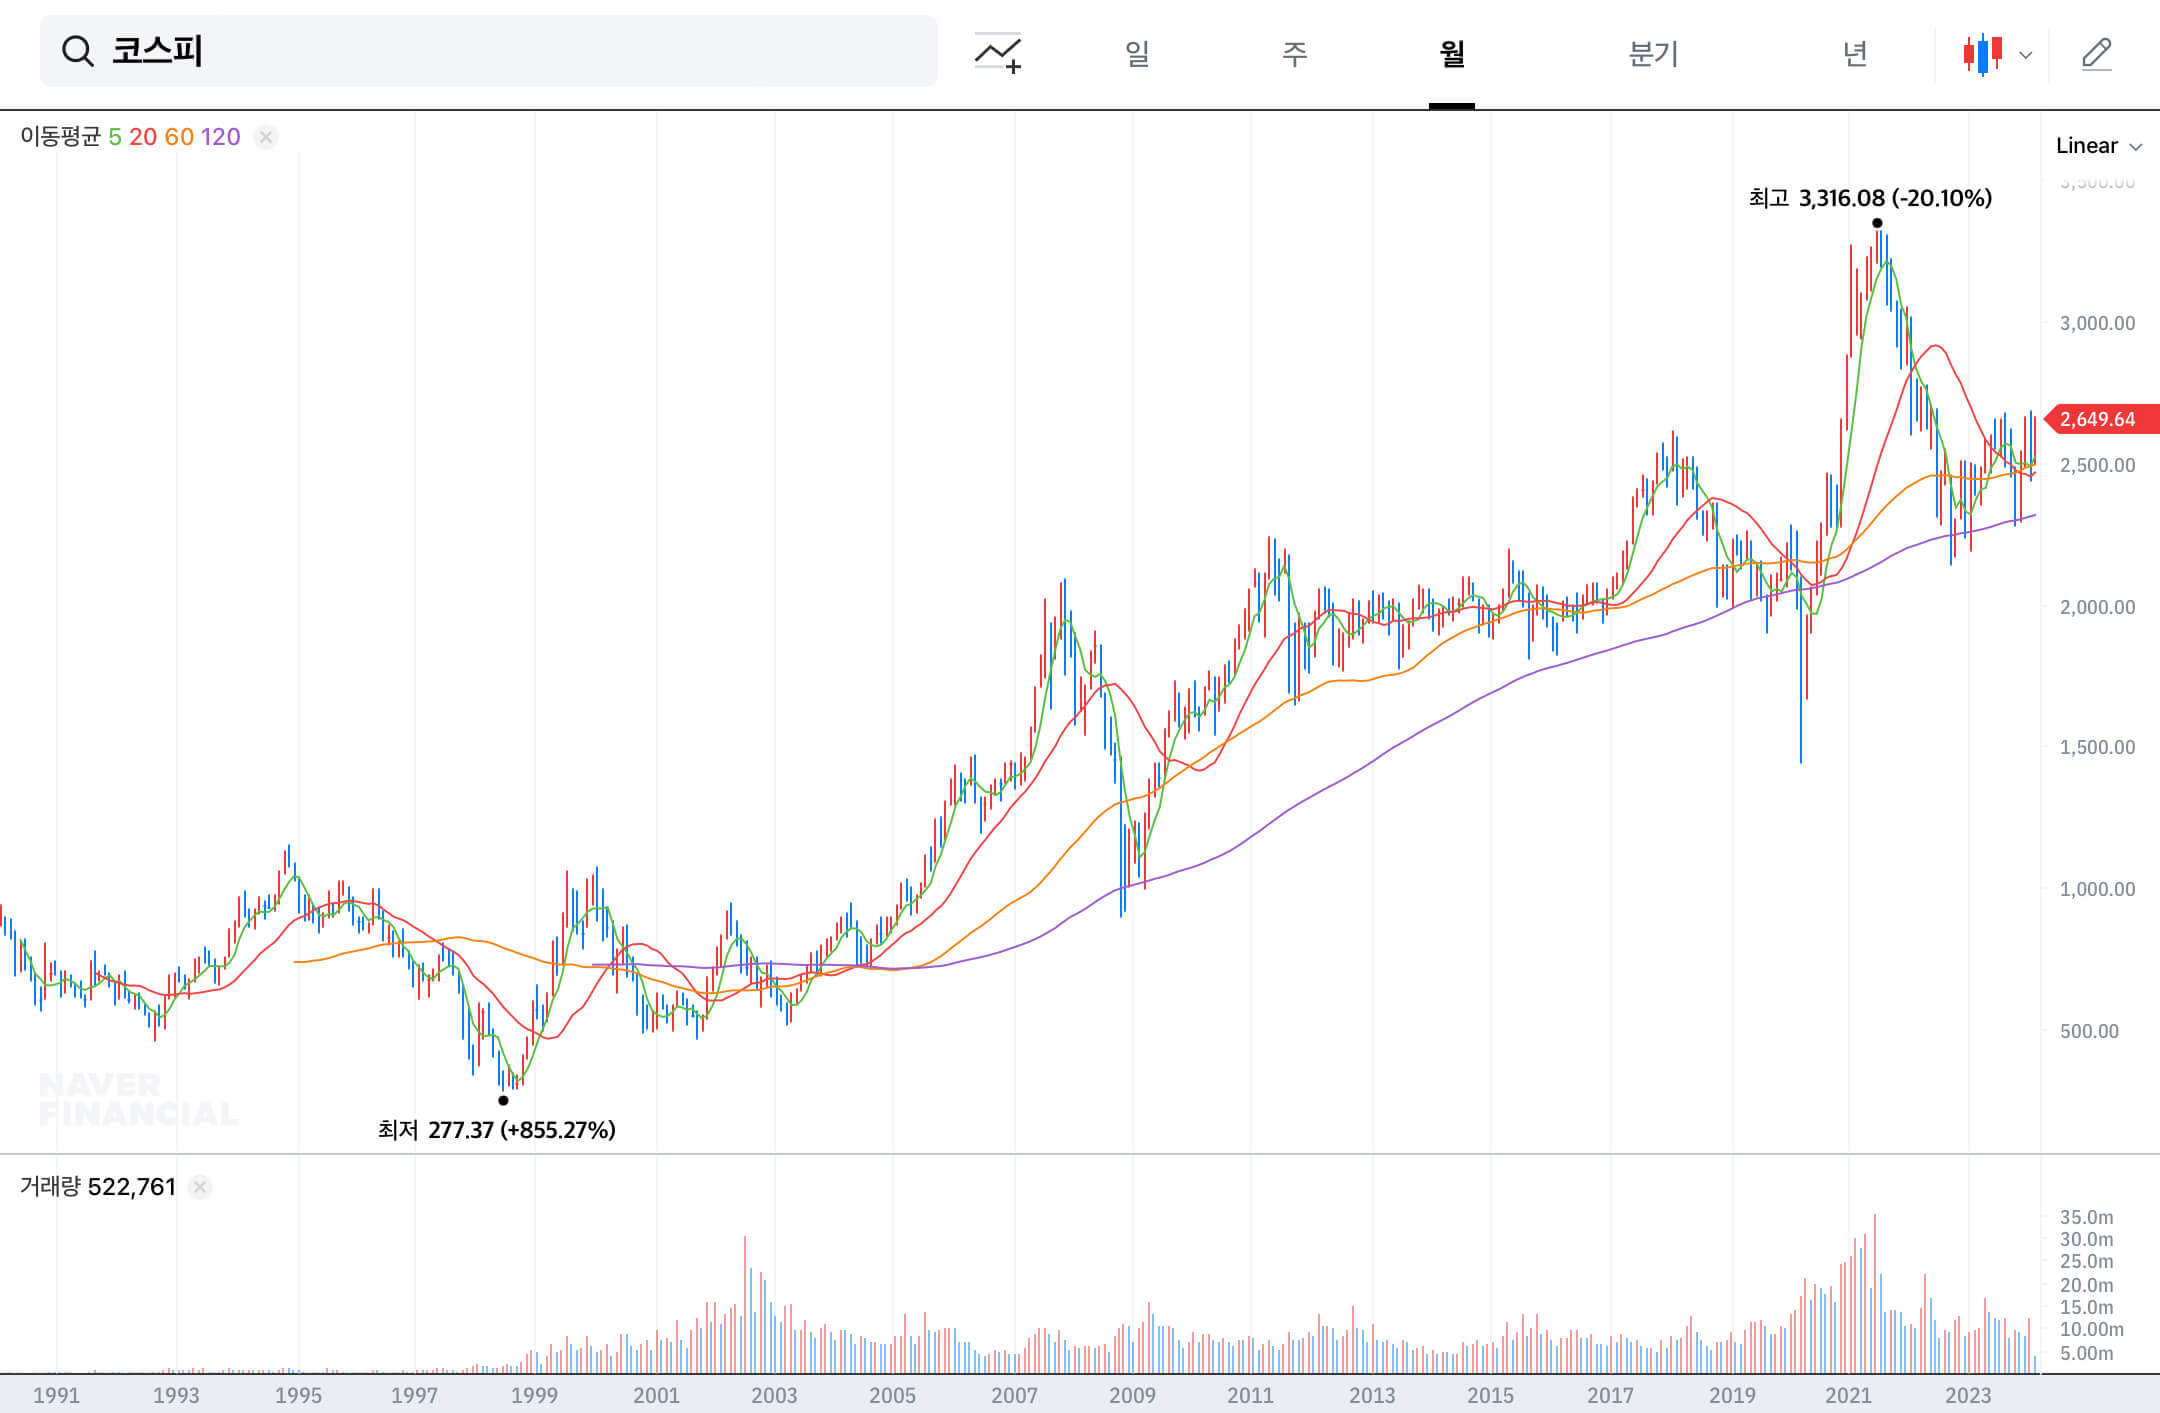Click the 이동평균 indicator label
This screenshot has width=2160, height=1413.
(x=60, y=137)
